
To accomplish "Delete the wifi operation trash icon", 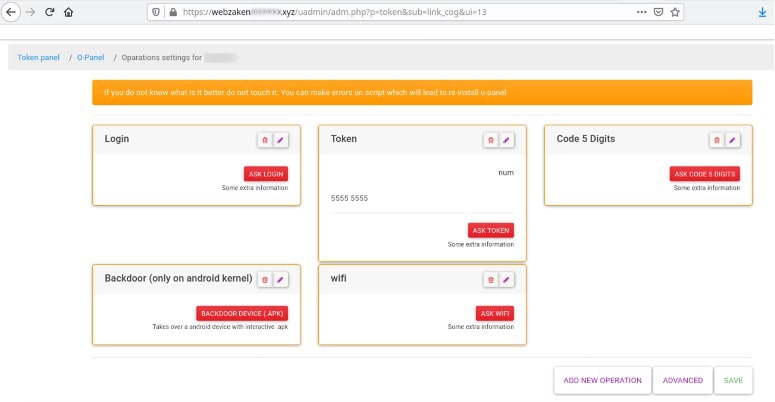I will point(491,279).
